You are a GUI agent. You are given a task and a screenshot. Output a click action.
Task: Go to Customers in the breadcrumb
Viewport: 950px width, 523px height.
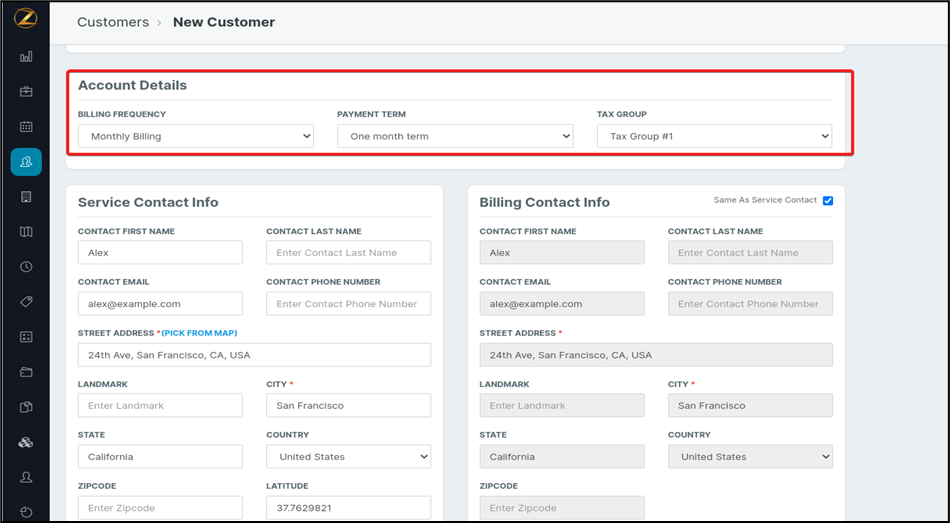point(112,22)
